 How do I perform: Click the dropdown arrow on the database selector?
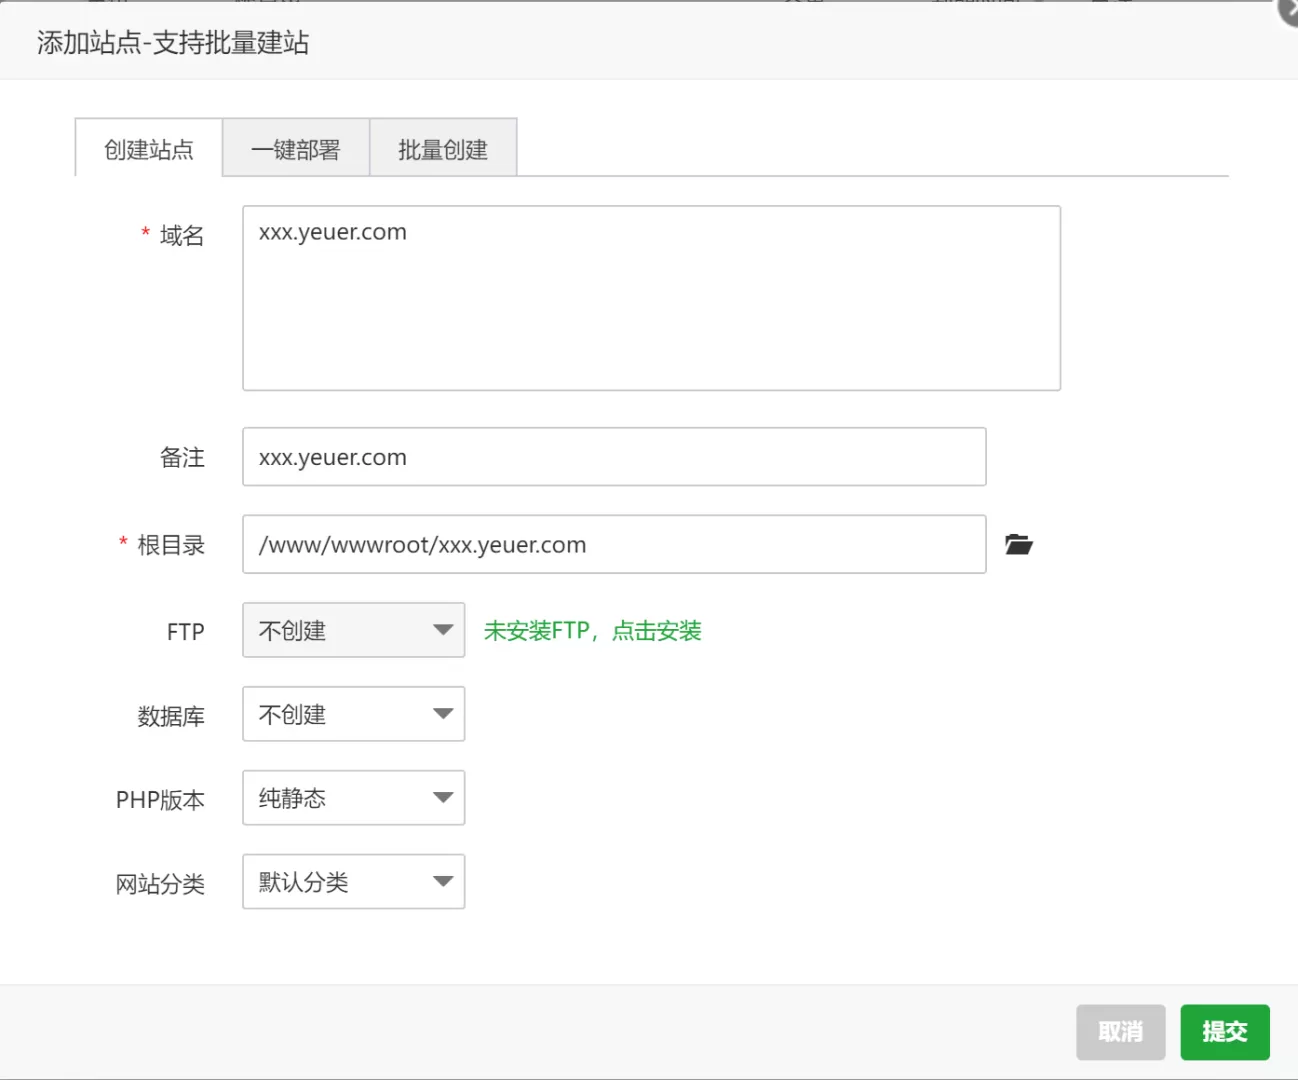coord(443,714)
